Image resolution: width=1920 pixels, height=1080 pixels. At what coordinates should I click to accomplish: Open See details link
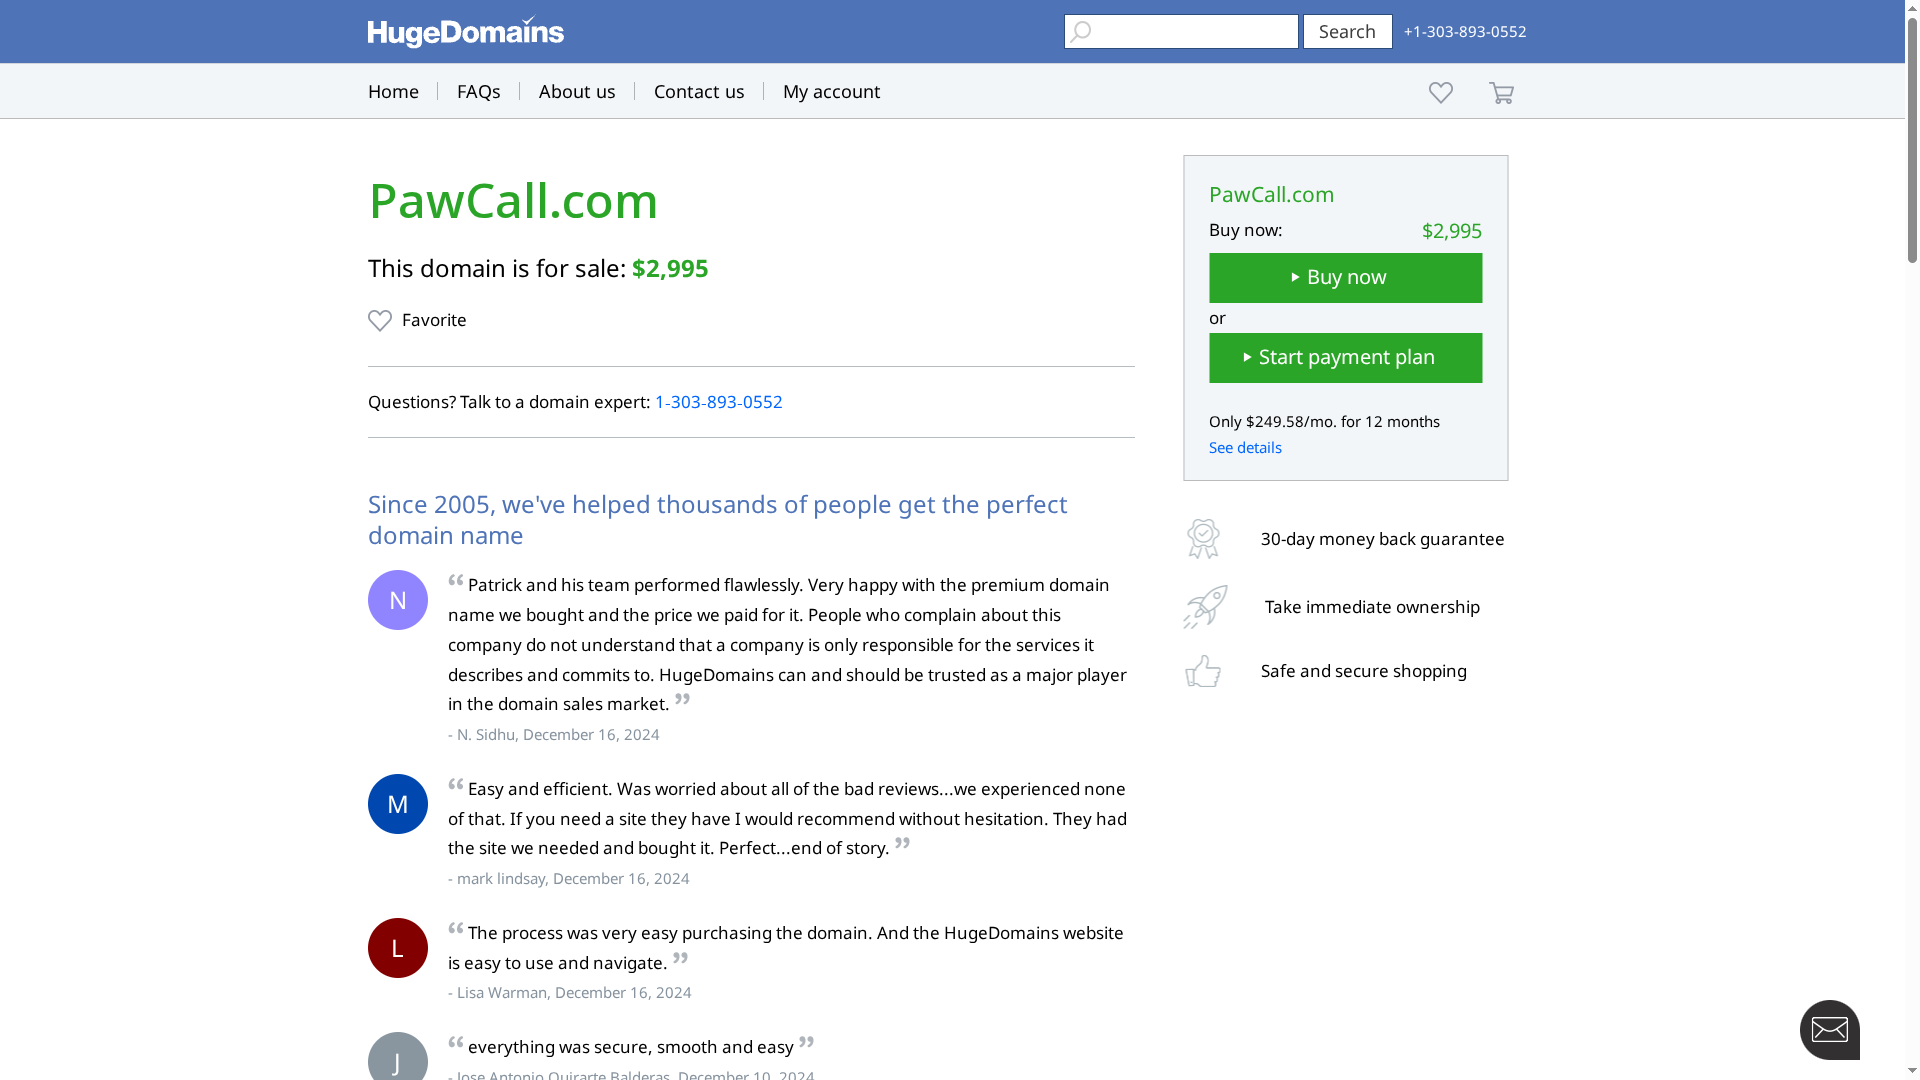pyautogui.click(x=1245, y=447)
